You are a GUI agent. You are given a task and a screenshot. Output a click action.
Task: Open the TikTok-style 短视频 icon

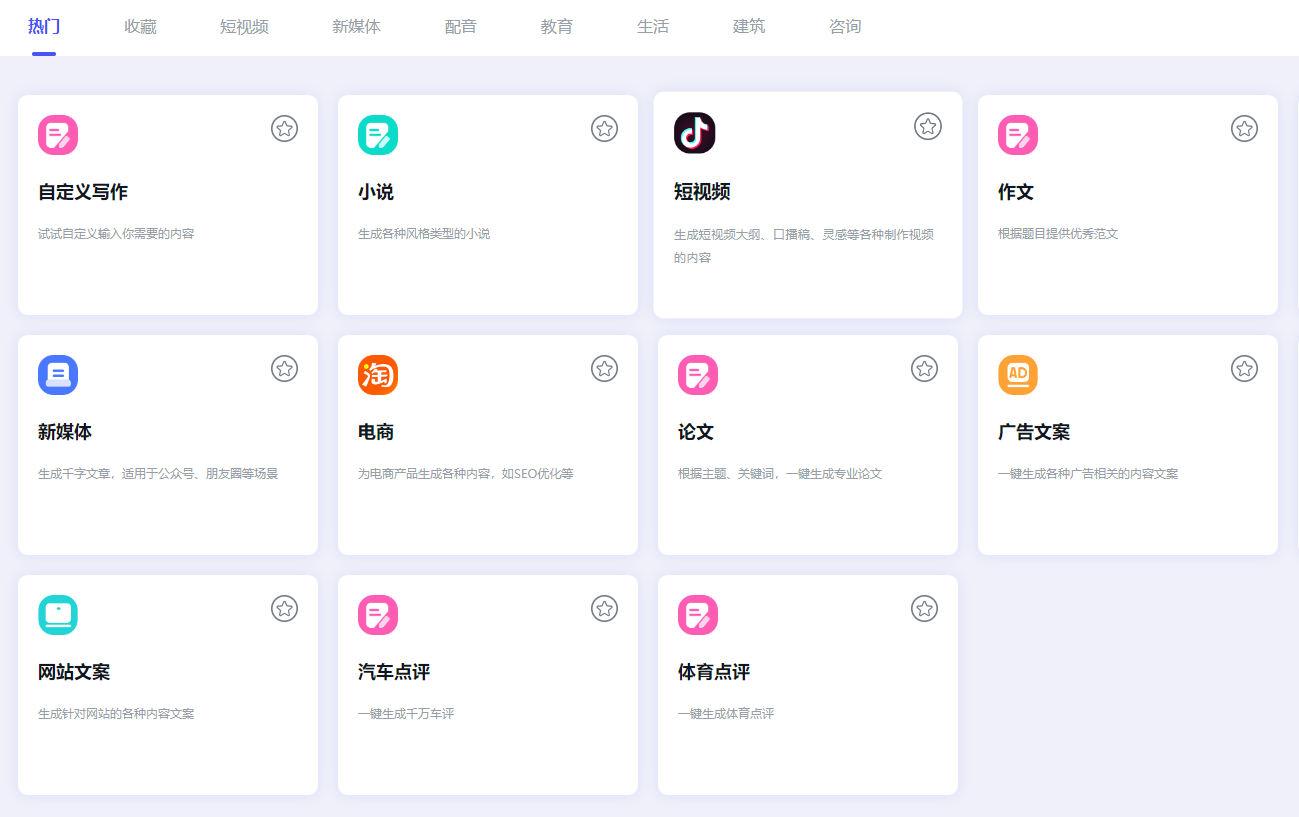[x=697, y=133]
